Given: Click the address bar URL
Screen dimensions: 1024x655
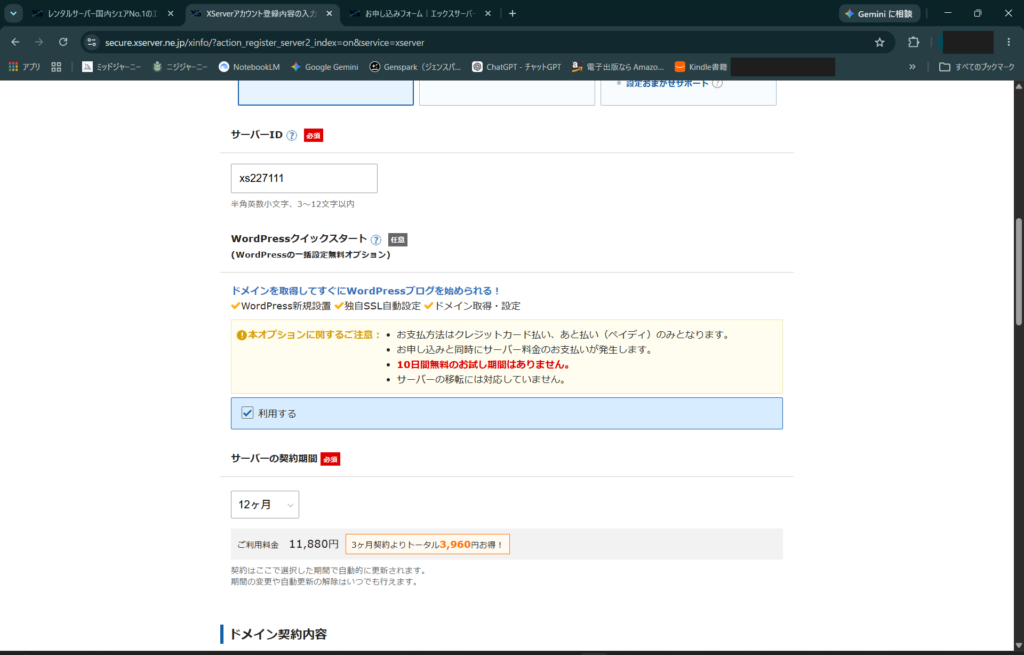Looking at the screenshot, I should pos(264,42).
